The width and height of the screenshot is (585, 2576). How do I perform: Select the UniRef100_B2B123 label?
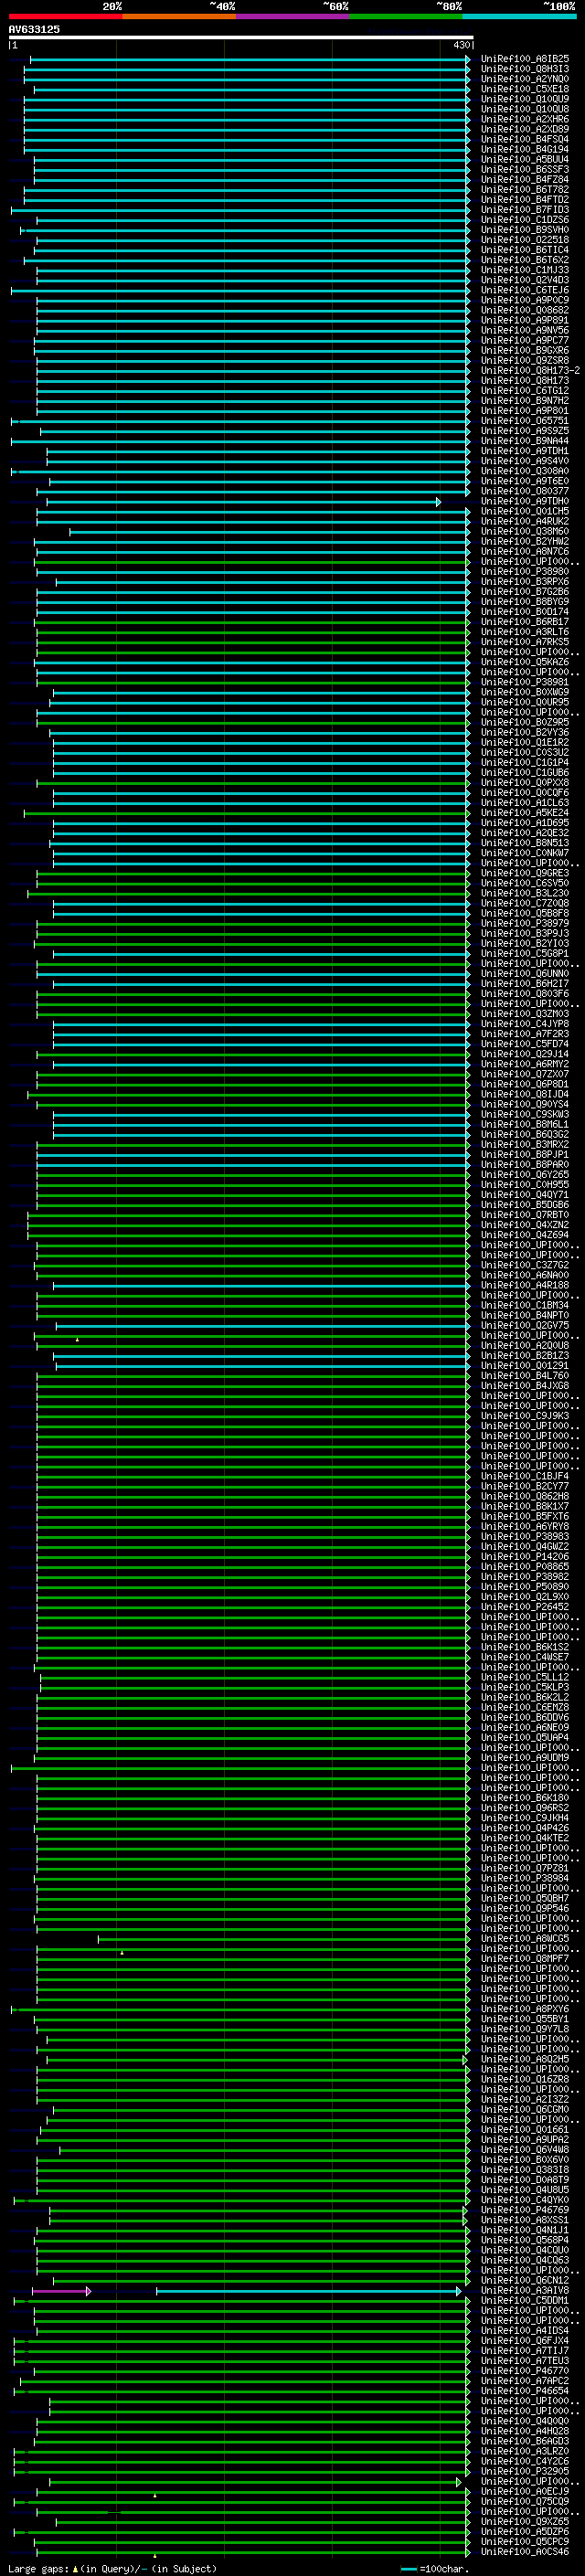click(525, 1356)
